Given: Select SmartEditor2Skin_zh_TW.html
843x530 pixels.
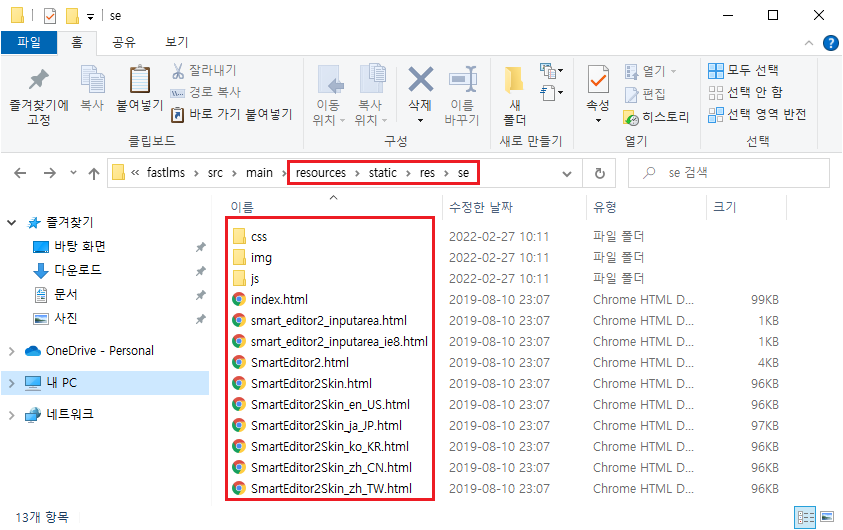Looking at the screenshot, I should [x=331, y=489].
